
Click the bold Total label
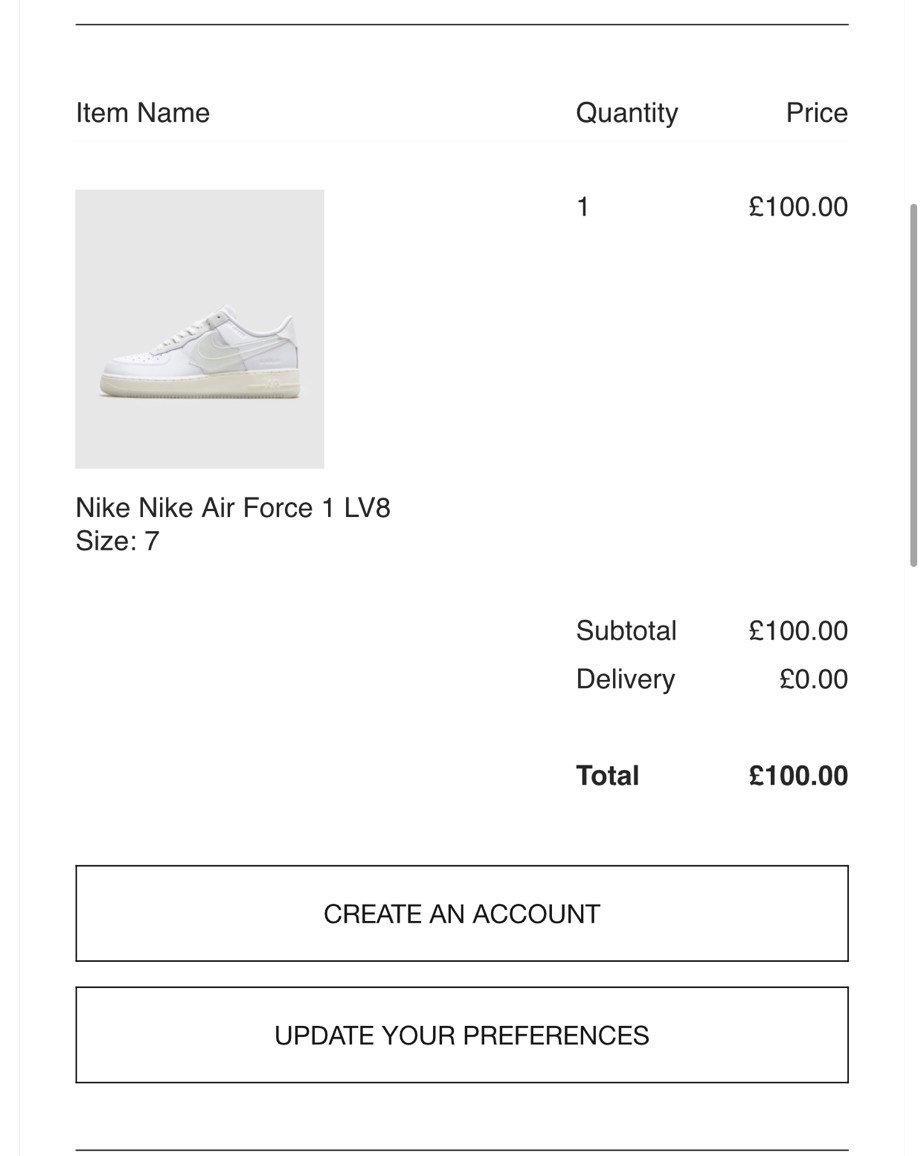[608, 776]
